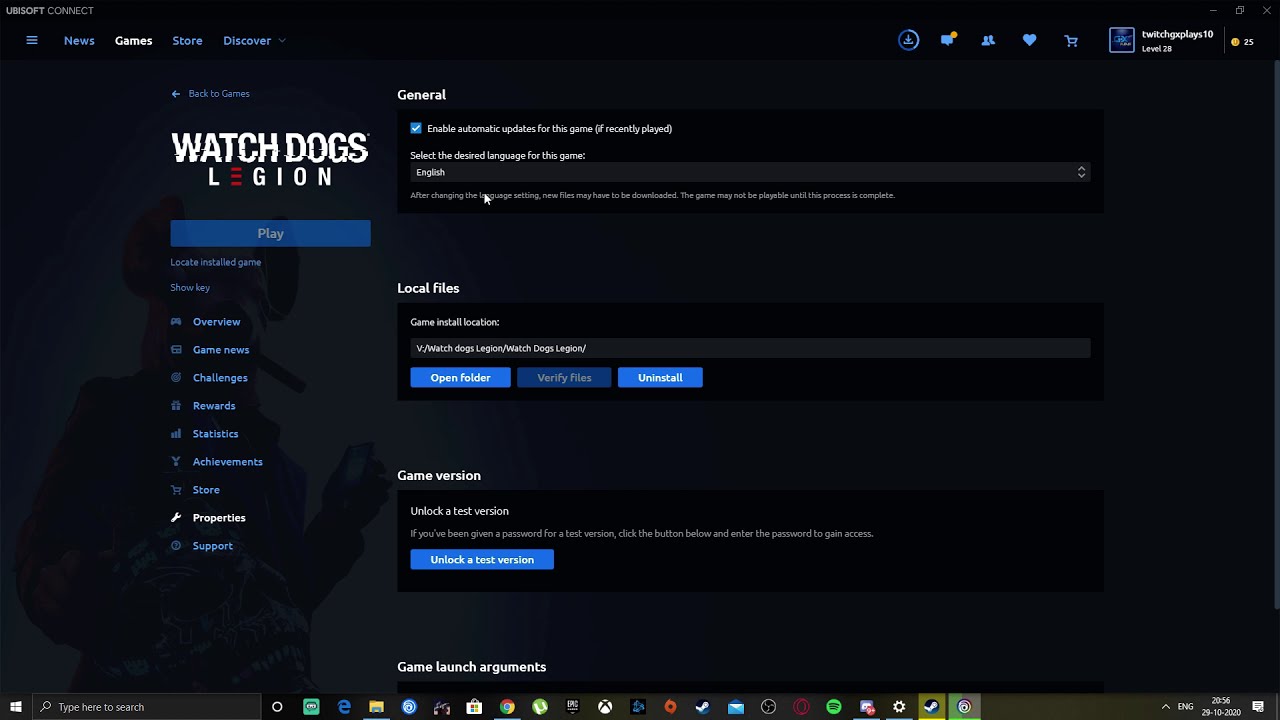
Task: Click the Show key link
Action: (190, 288)
